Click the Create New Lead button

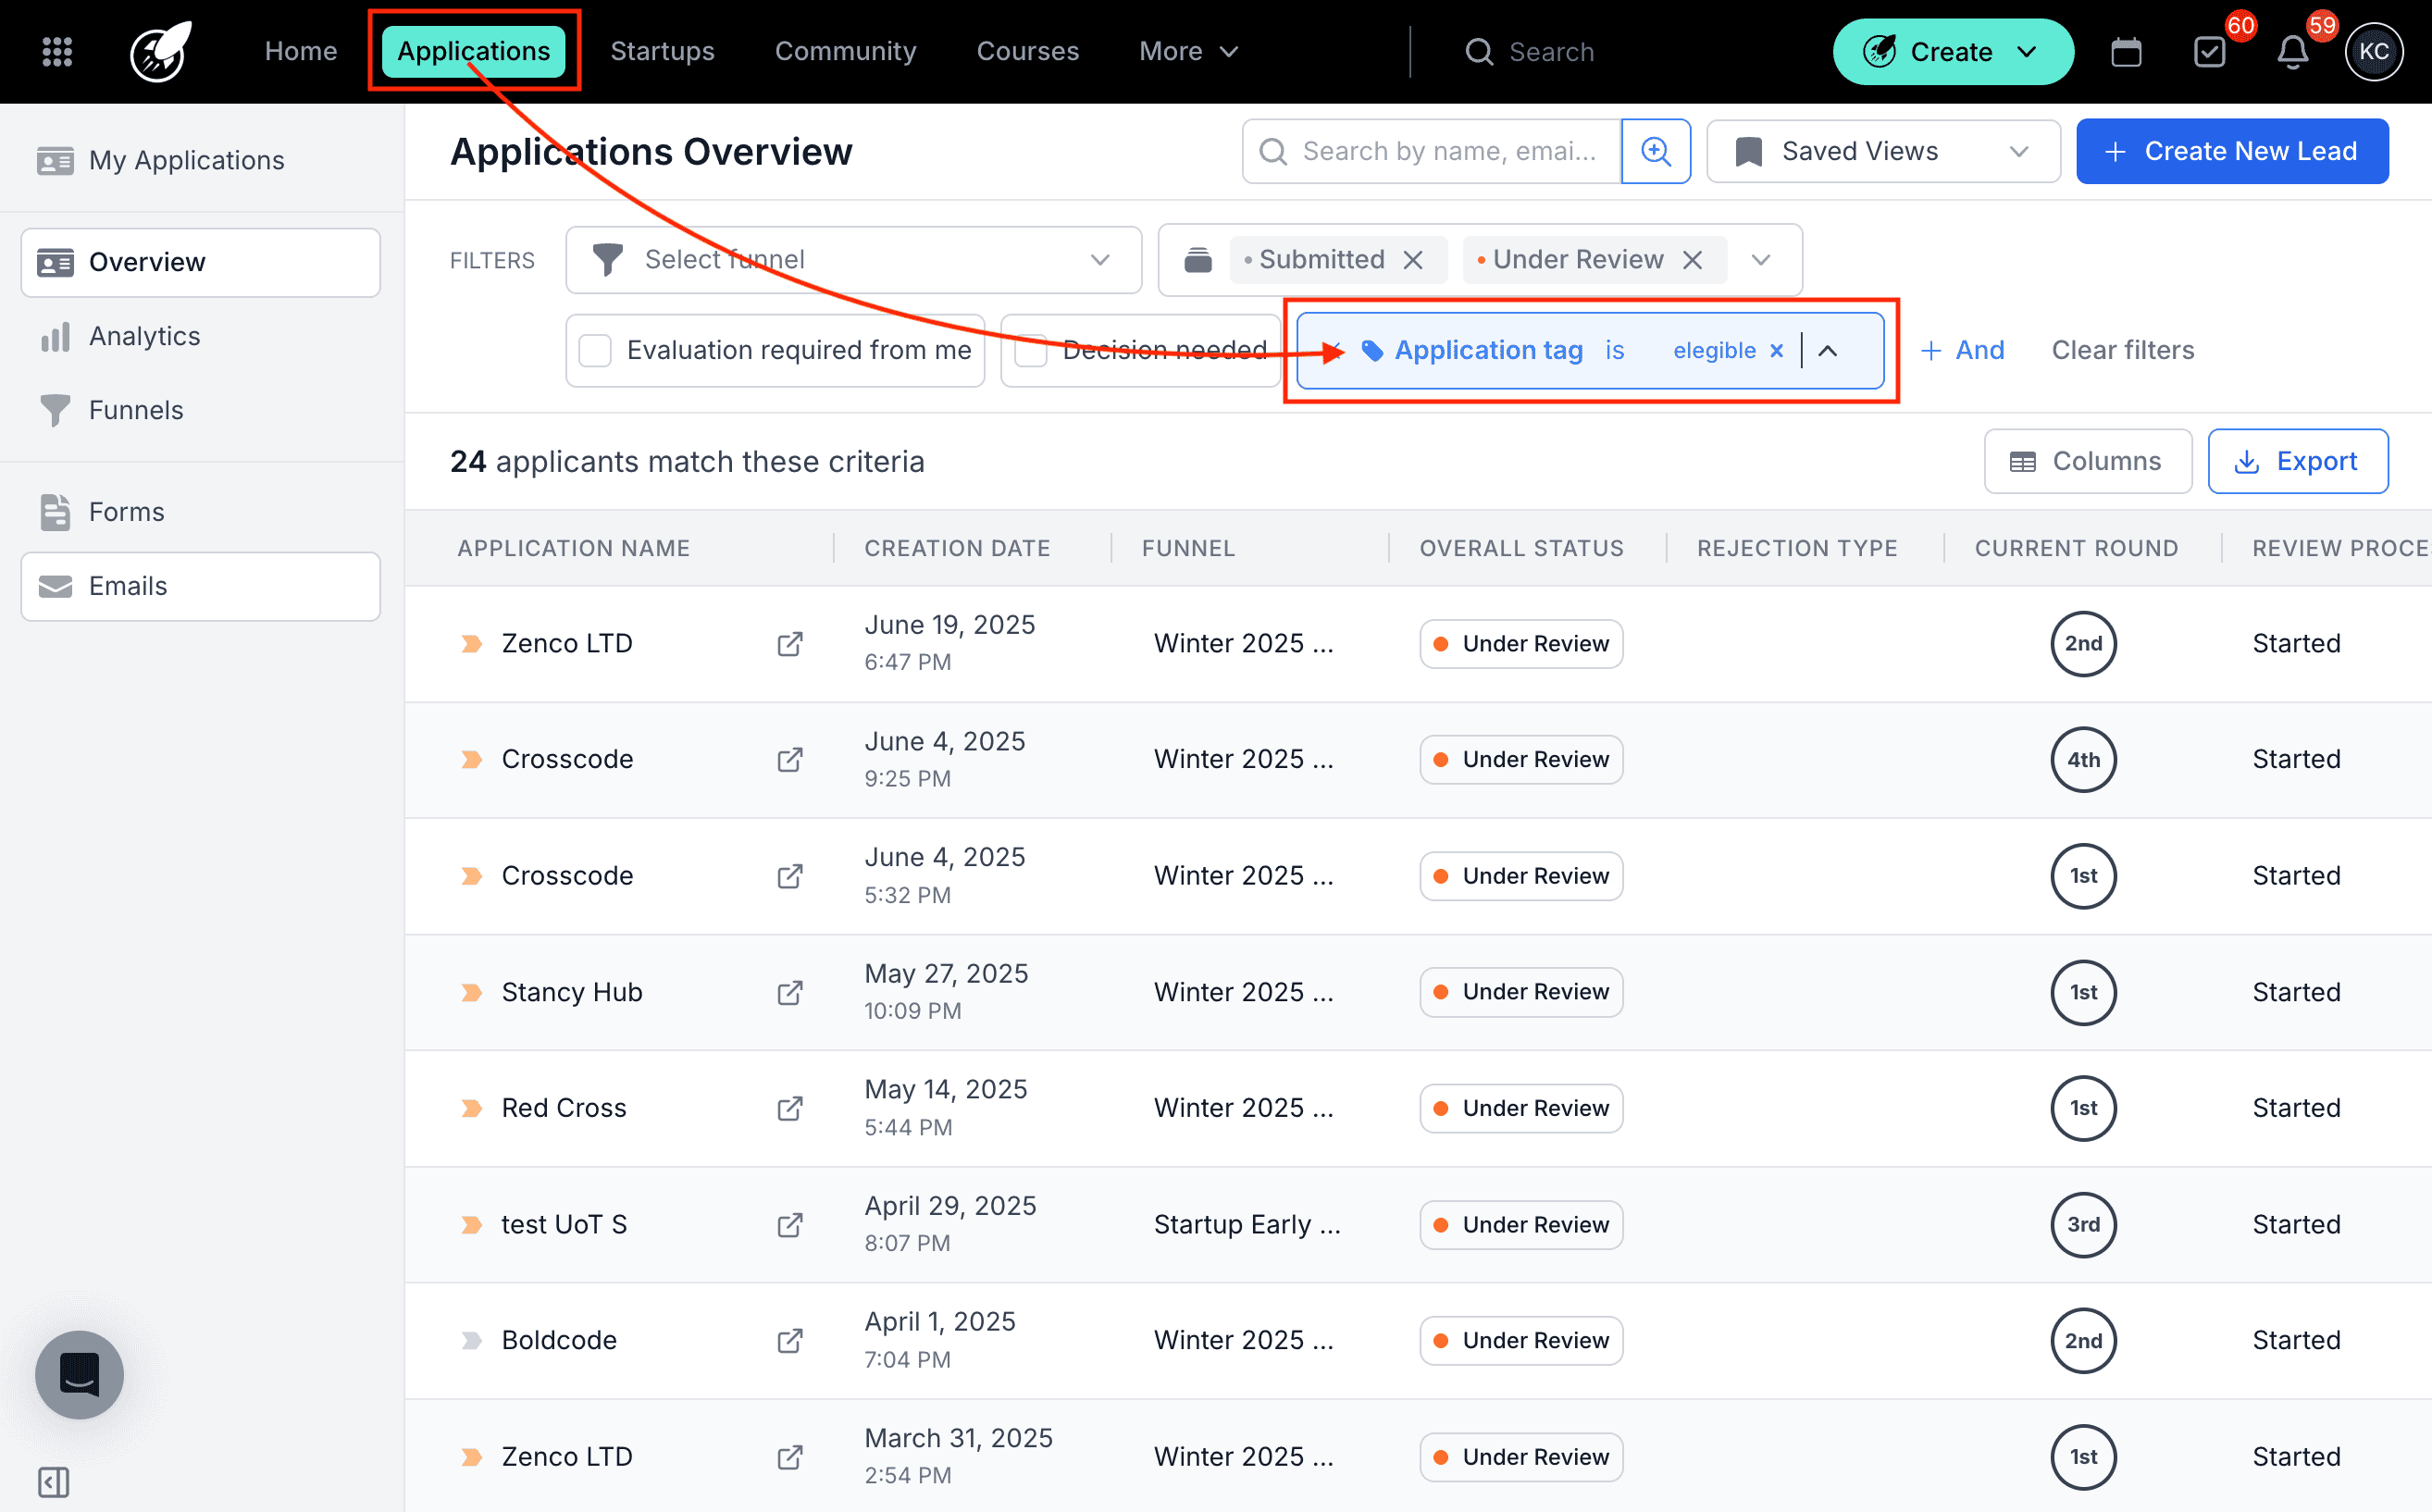click(2231, 151)
